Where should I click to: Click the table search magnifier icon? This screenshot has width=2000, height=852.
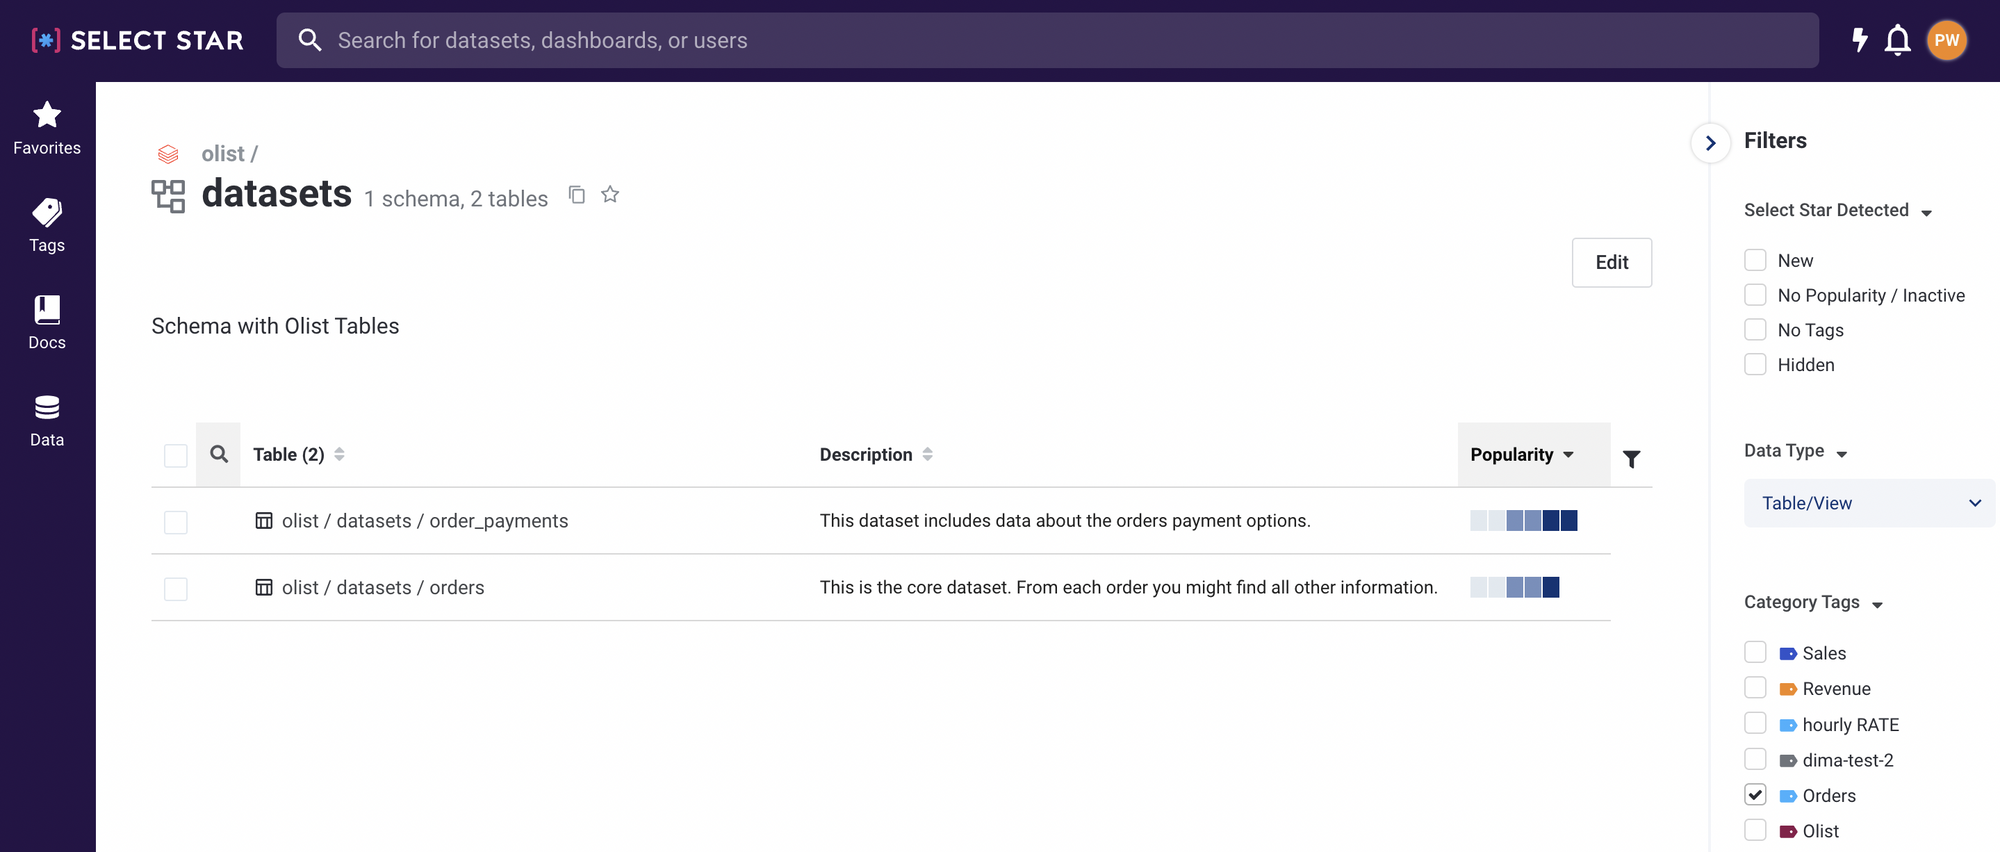219,455
